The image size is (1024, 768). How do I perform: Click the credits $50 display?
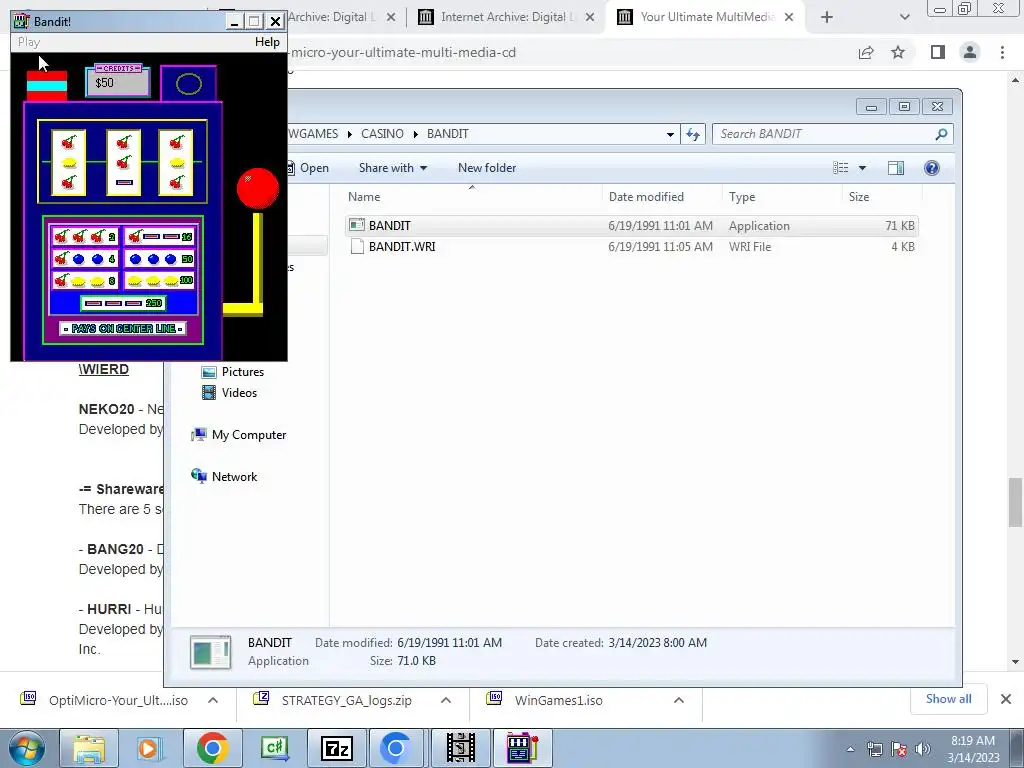(118, 81)
